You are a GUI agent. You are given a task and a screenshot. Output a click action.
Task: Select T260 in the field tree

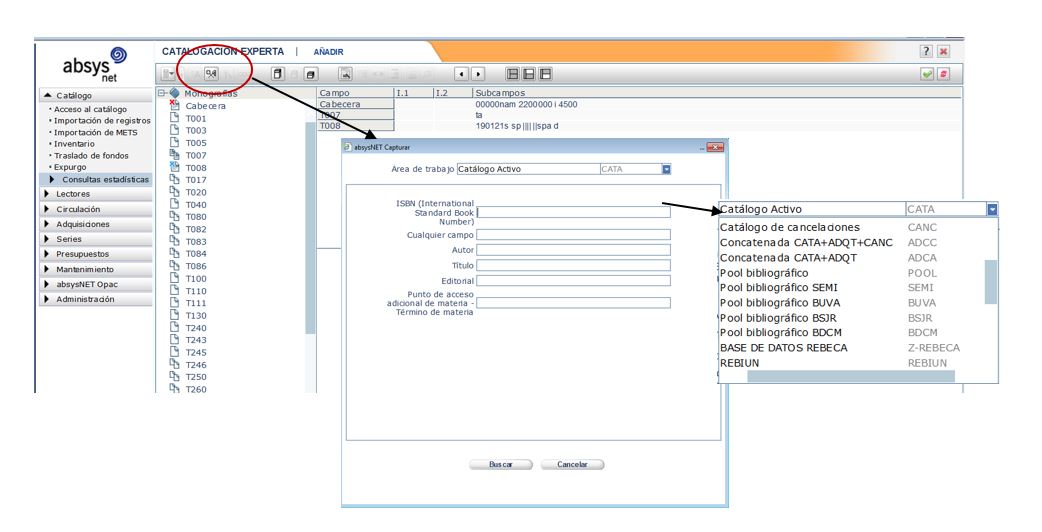[196, 389]
